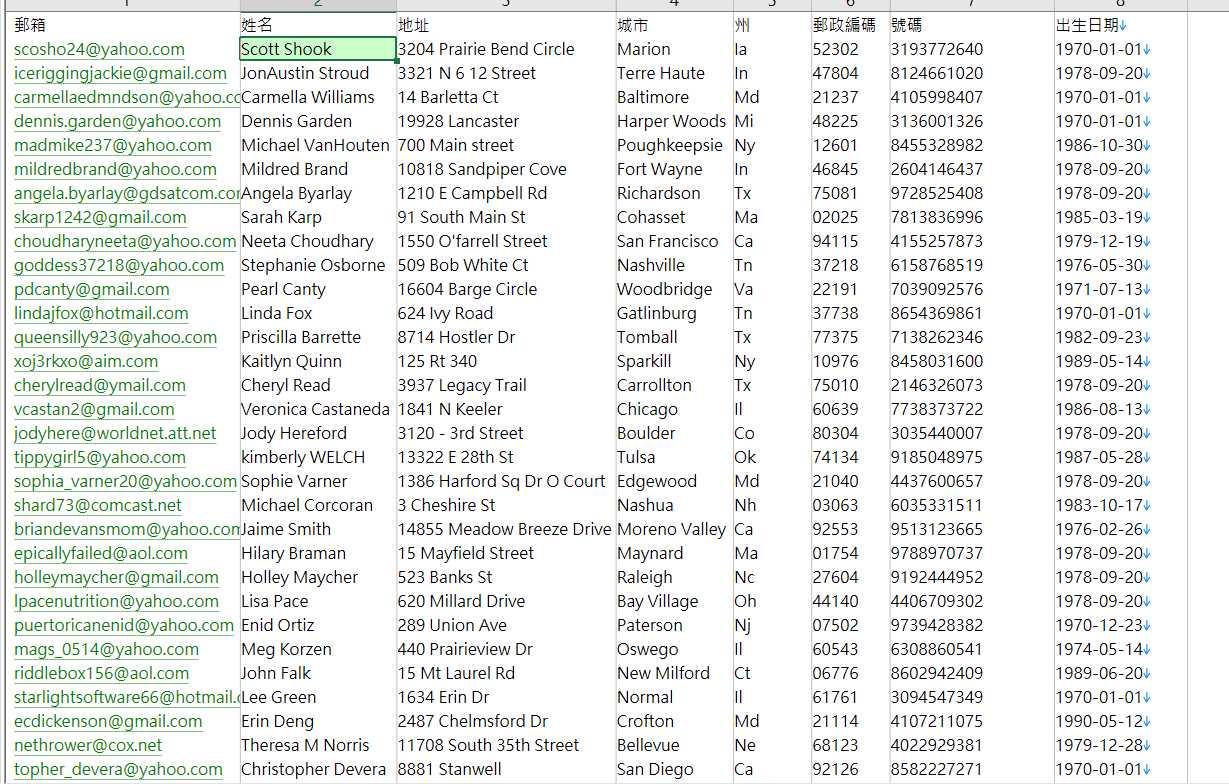Select the state cell Nh
This screenshot has width=1229, height=784.
(772, 505)
